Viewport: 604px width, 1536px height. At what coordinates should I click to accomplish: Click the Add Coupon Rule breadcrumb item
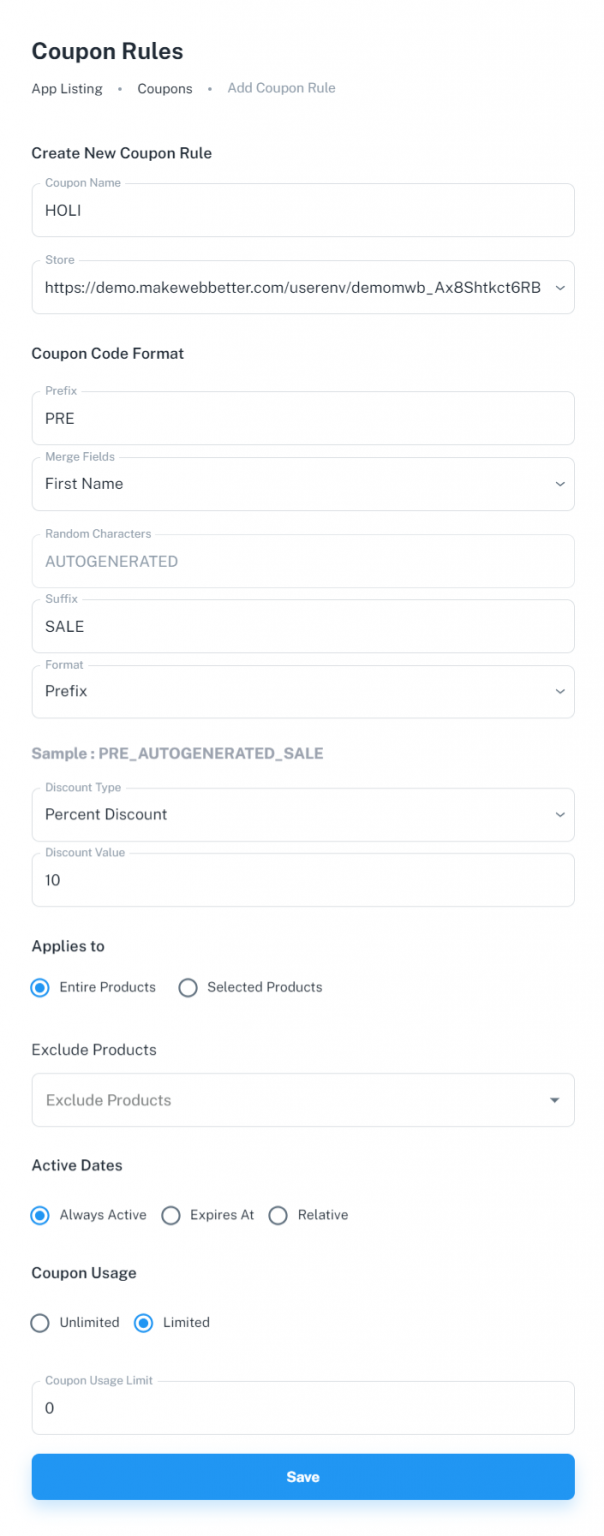[281, 89]
